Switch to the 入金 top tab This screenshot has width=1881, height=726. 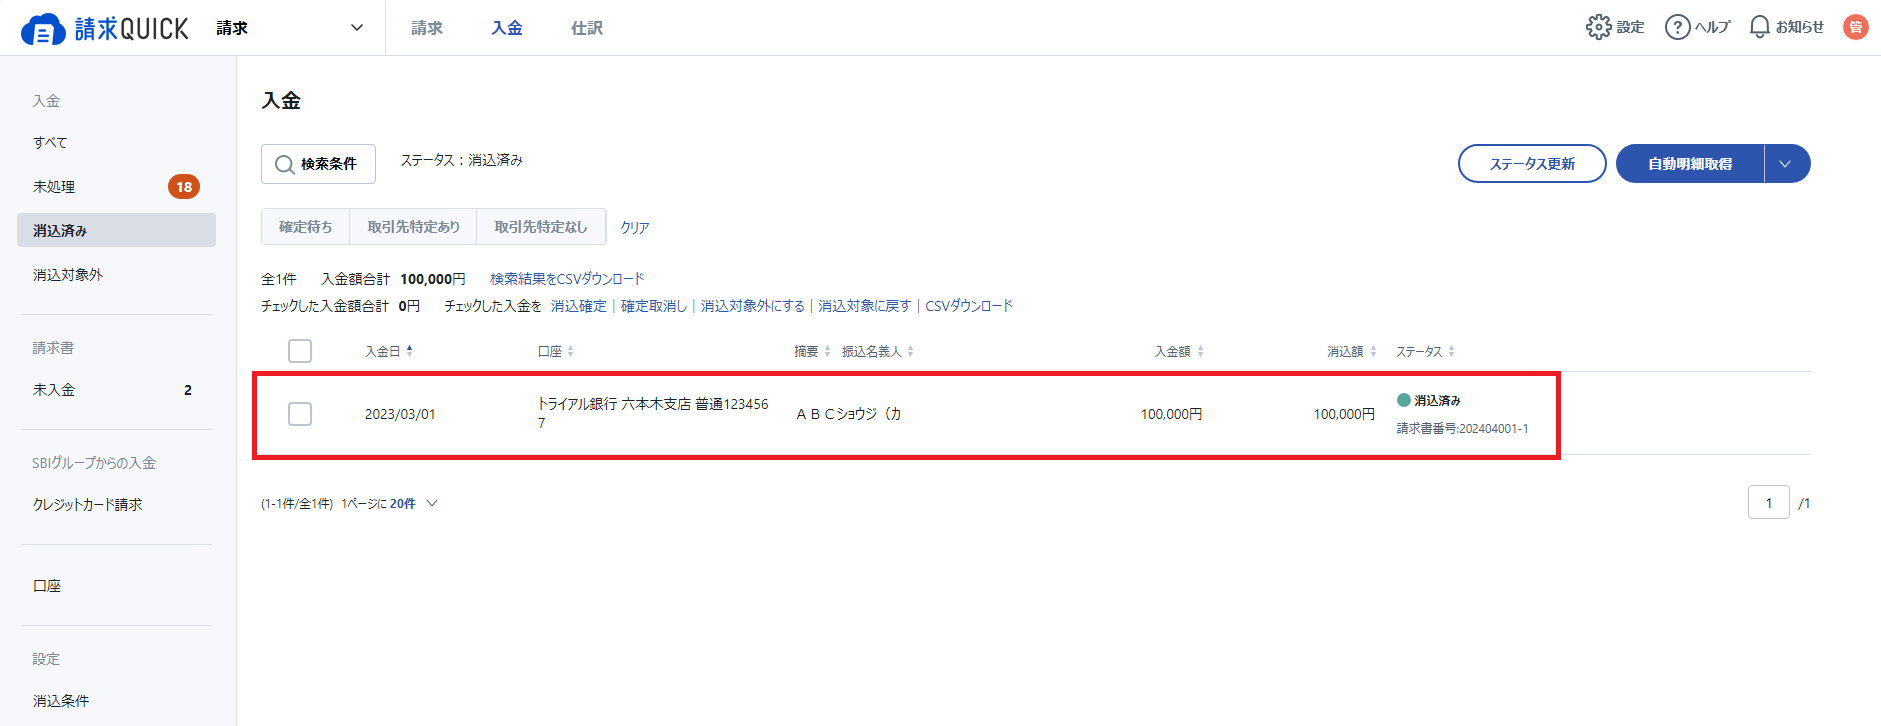click(x=507, y=28)
